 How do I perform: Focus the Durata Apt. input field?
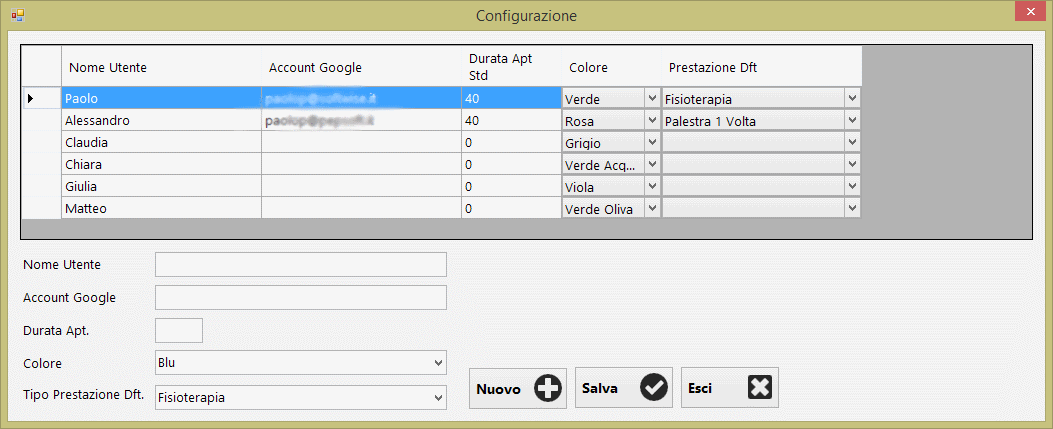(179, 330)
